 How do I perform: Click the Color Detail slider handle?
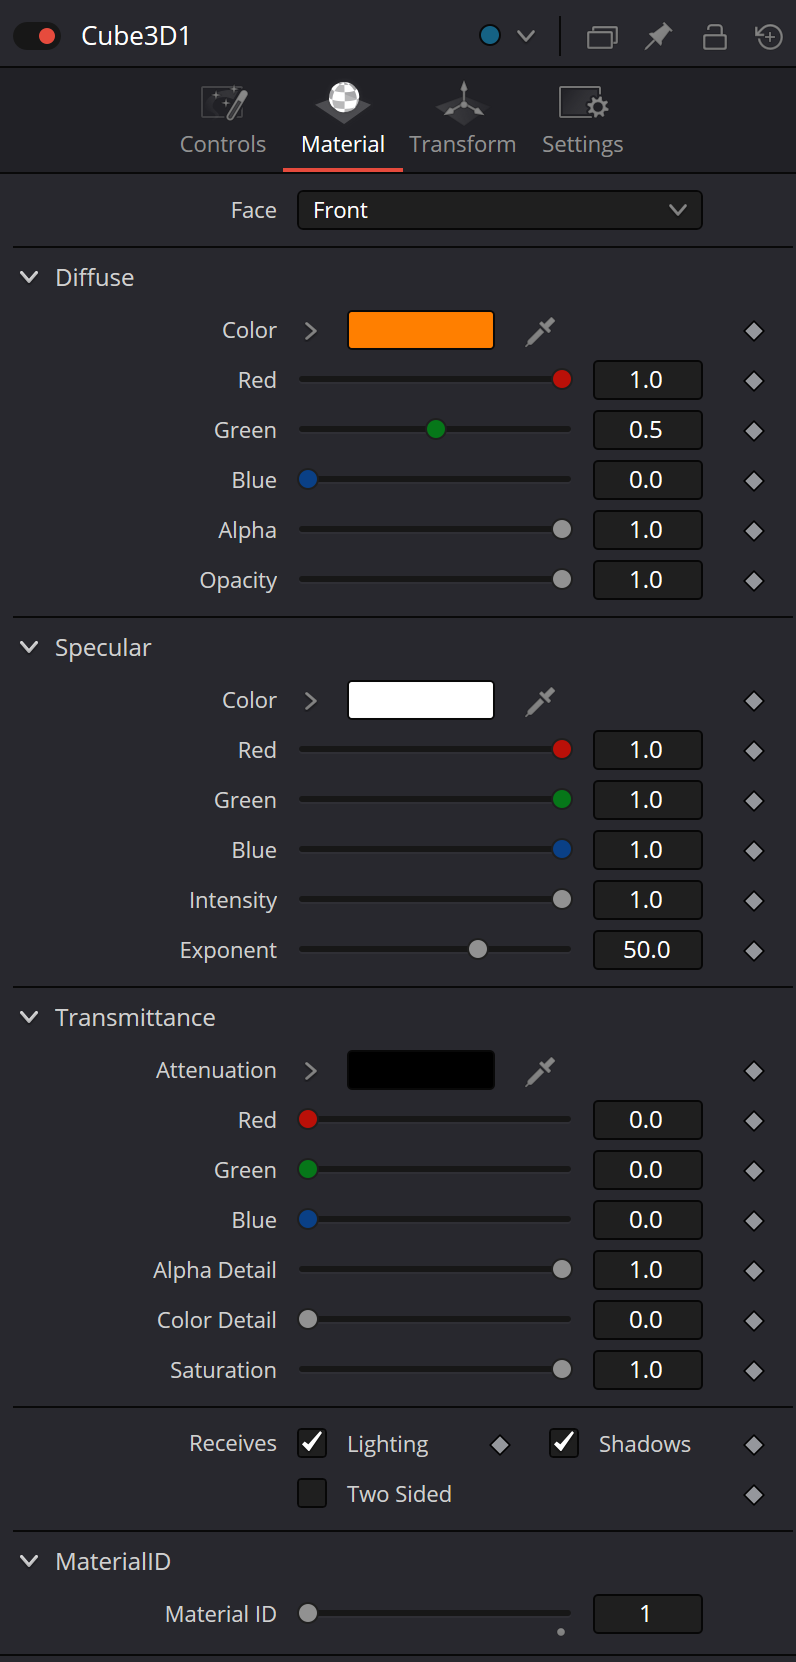(308, 1319)
